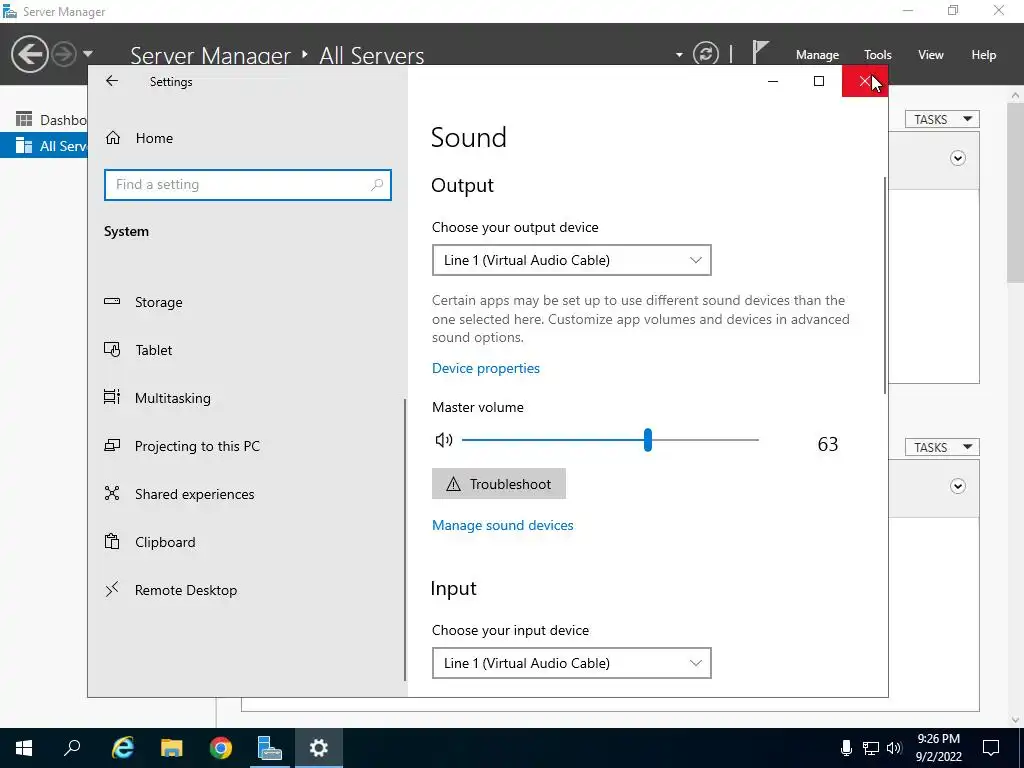
Task: Open Manage sound devices link
Action: coord(503,525)
